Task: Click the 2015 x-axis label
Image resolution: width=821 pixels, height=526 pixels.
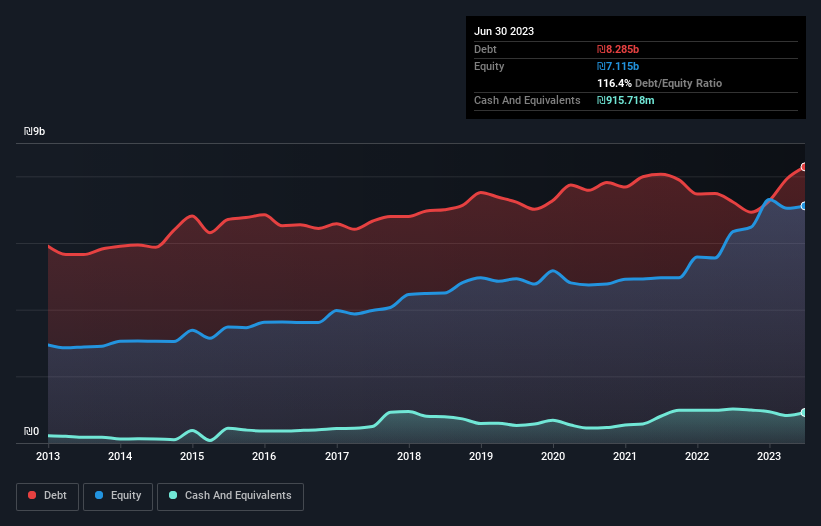Action: (192, 456)
